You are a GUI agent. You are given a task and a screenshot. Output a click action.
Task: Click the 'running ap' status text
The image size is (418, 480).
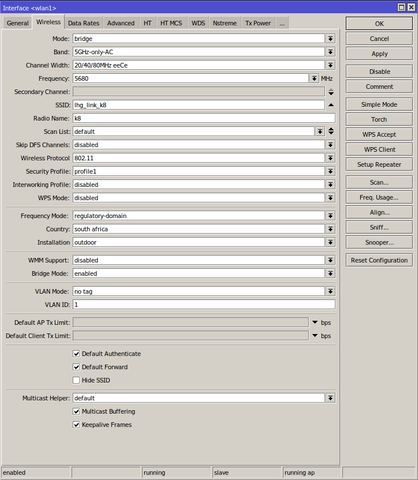(299, 473)
